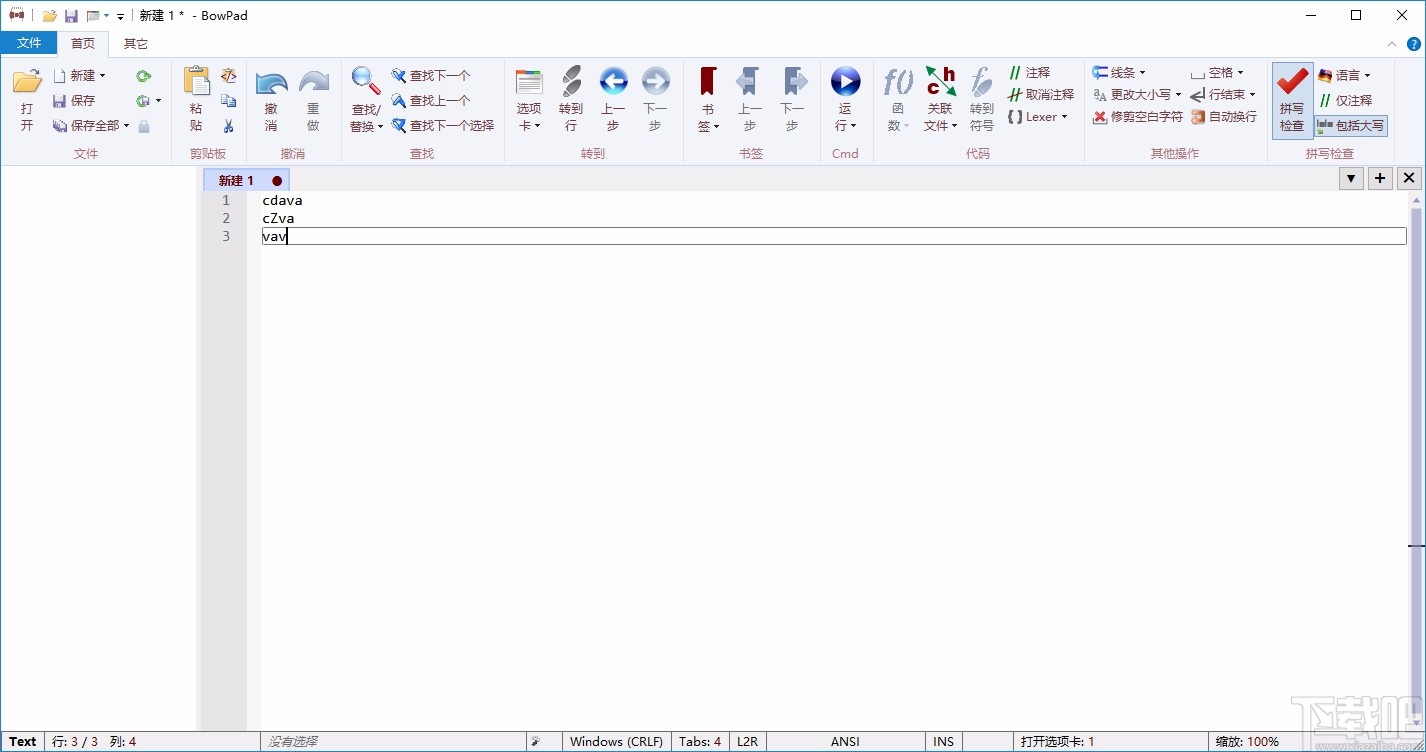Add a new tab with plus button
The image size is (1426, 752).
click(x=1380, y=178)
